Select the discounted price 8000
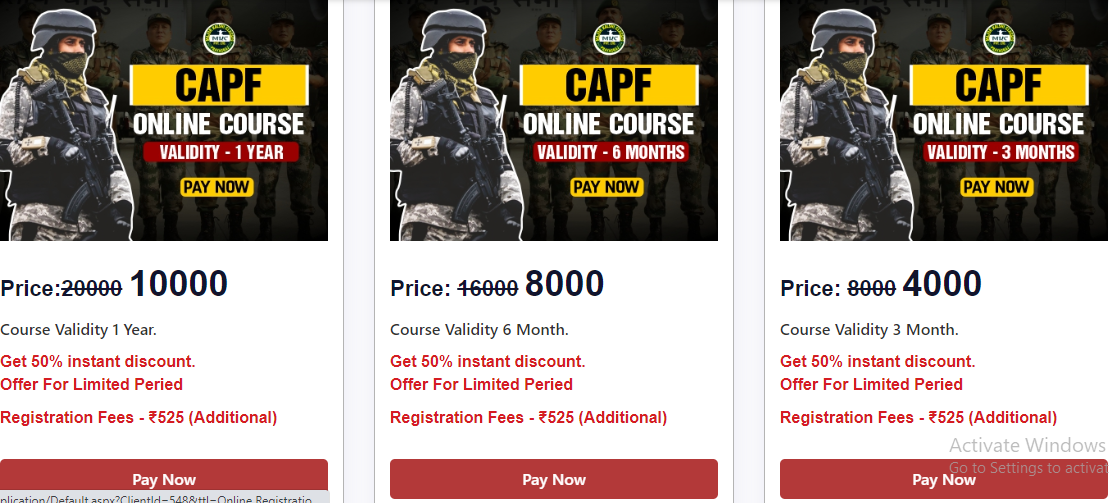This screenshot has width=1109, height=503. [x=564, y=284]
